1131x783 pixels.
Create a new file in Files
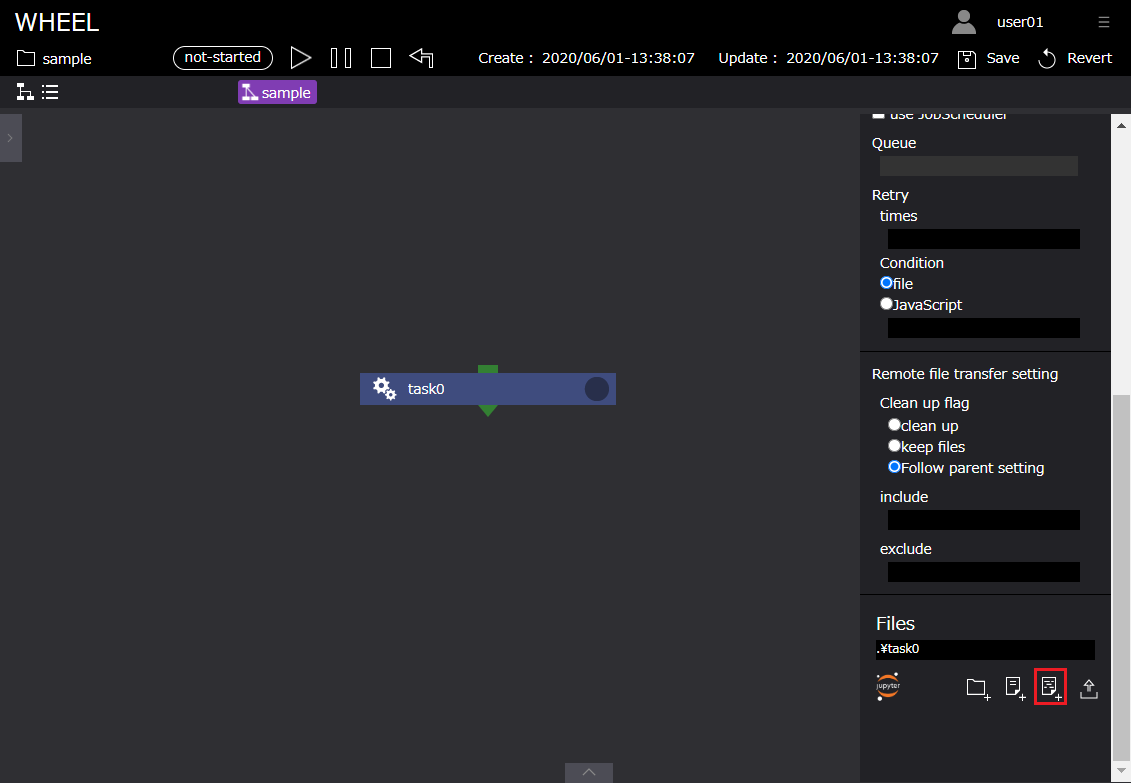point(1014,688)
